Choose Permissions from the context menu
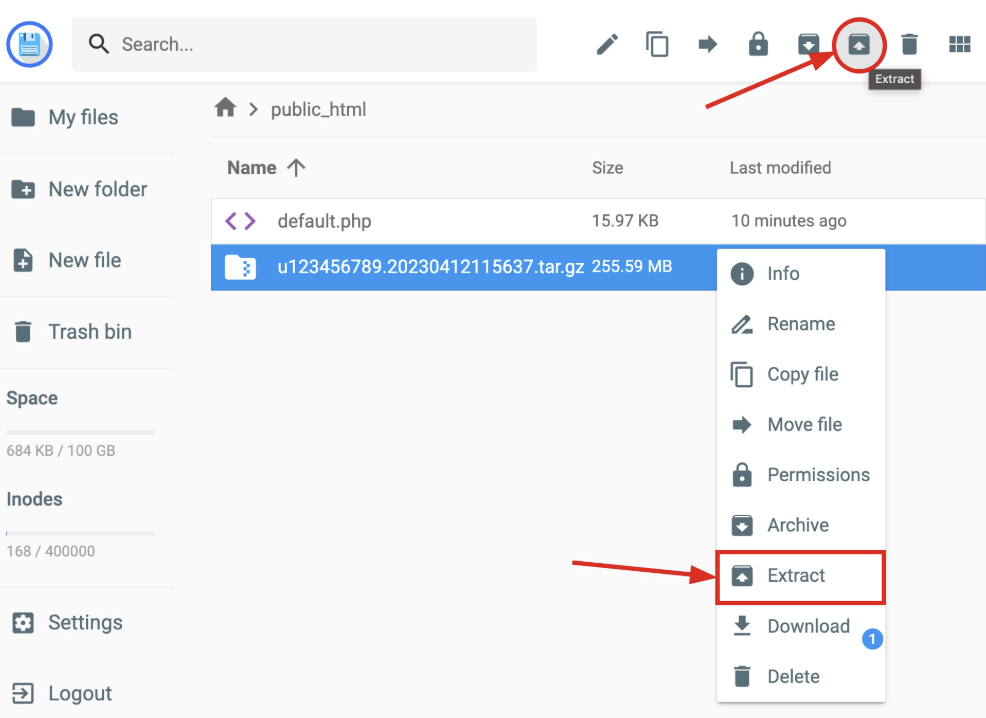Image resolution: width=986 pixels, height=718 pixels. [800, 475]
